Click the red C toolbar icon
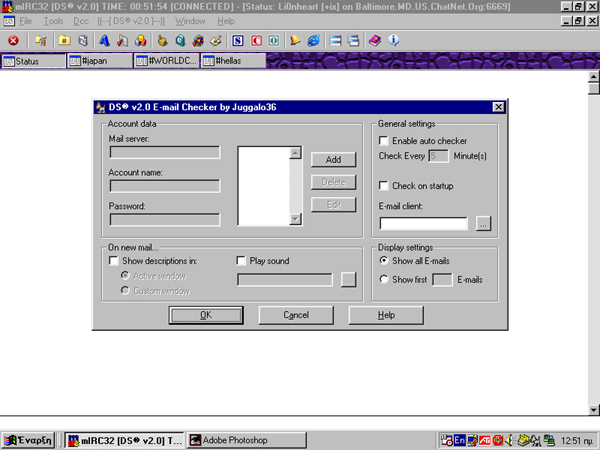 (x=256, y=41)
